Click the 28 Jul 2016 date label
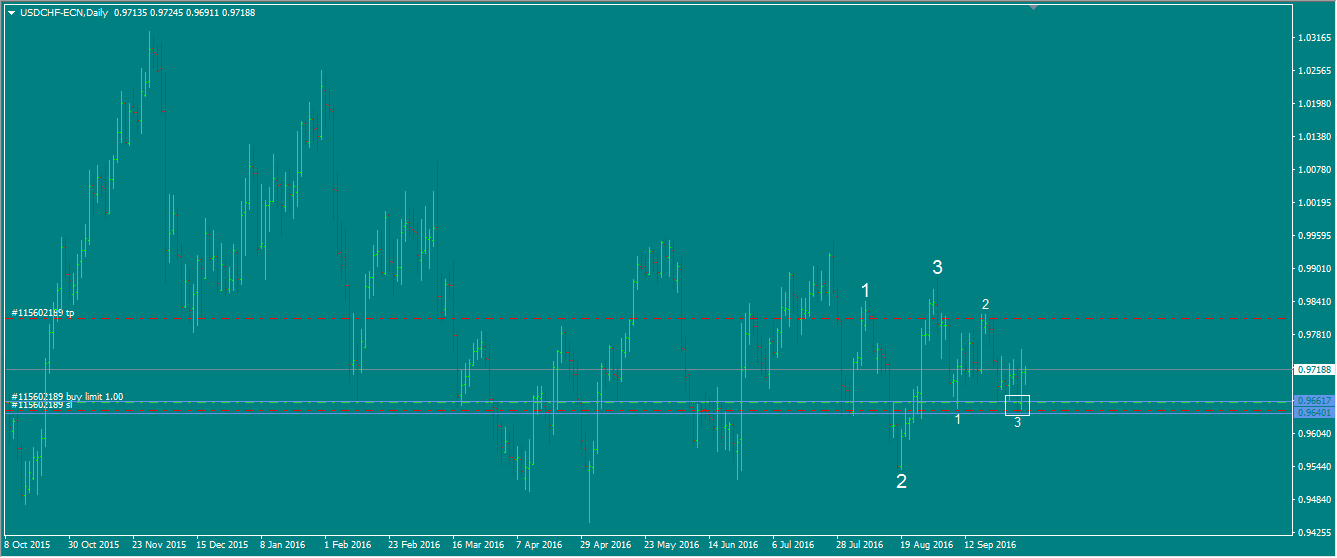1337x558 pixels. (860, 546)
